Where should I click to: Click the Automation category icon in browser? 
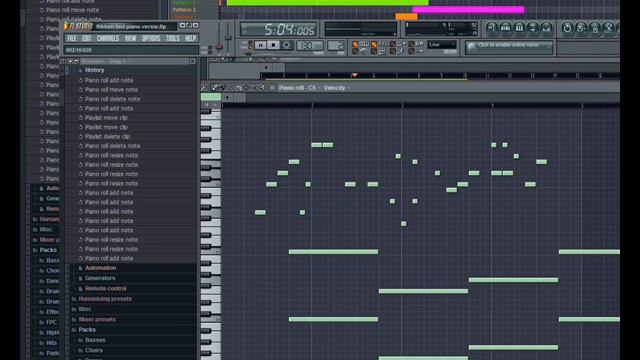80,268
